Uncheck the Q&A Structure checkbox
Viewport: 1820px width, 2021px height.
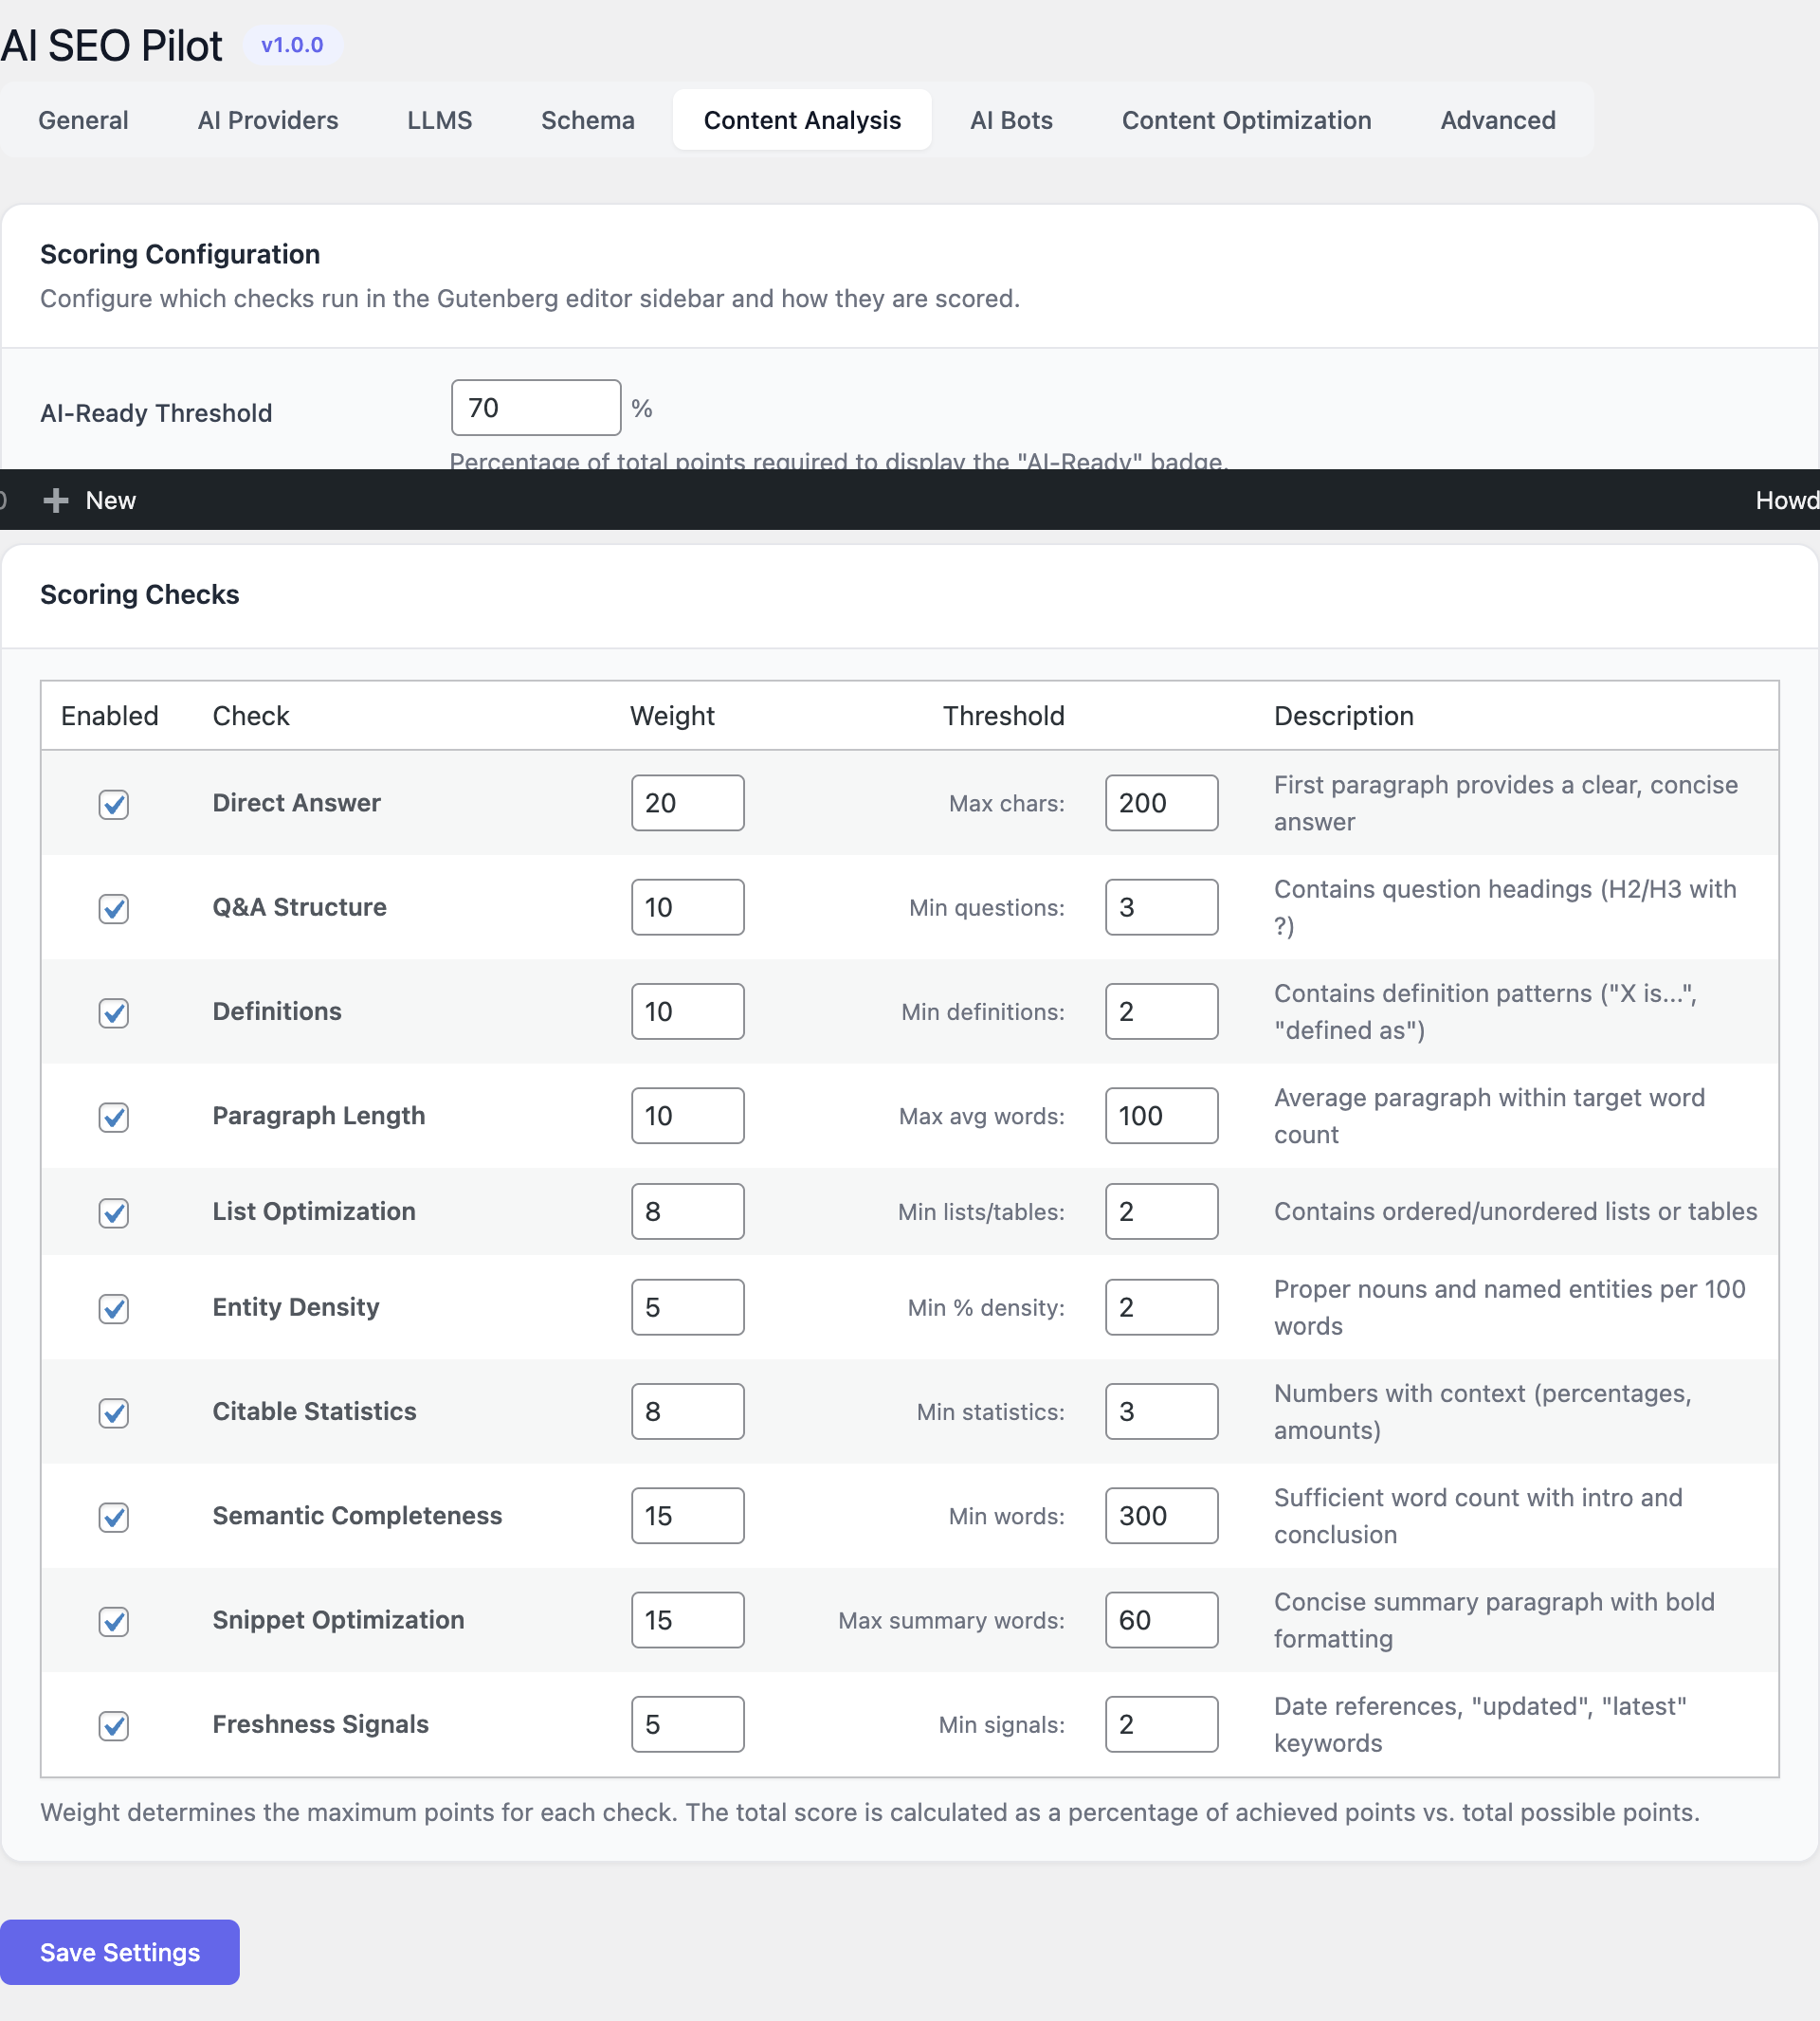pyautogui.click(x=114, y=908)
